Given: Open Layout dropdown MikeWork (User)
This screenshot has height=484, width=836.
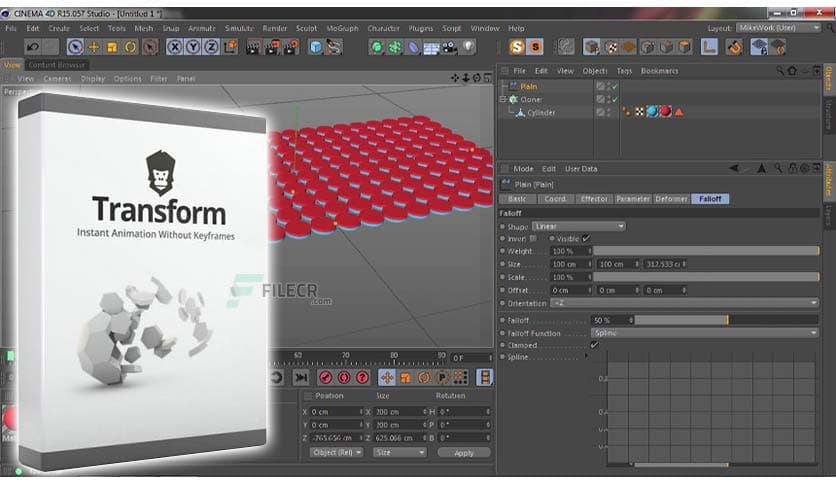Looking at the screenshot, I should [x=778, y=28].
